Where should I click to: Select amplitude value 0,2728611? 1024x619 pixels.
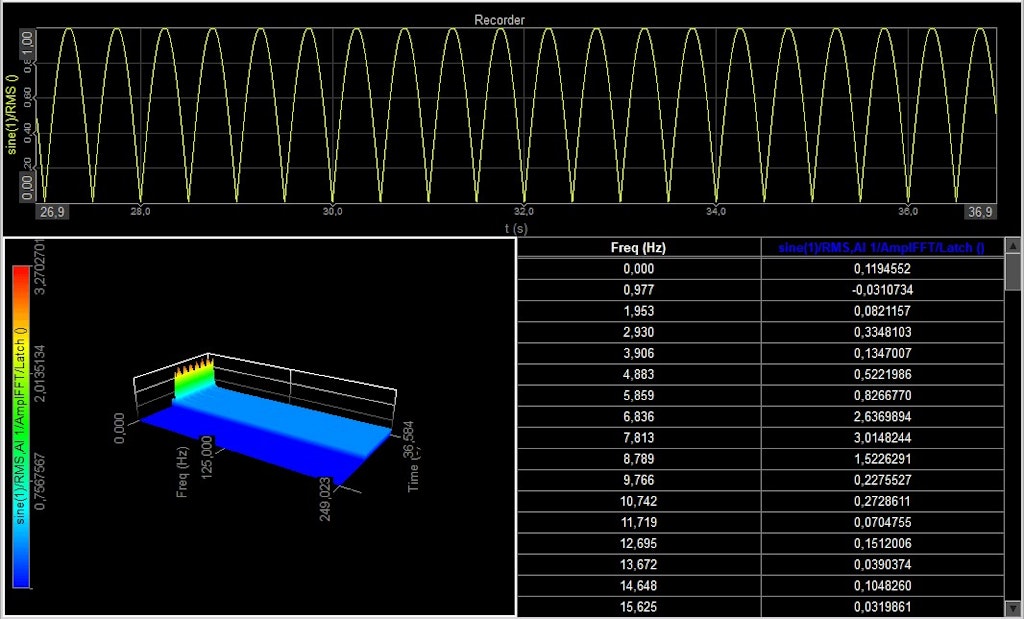882,501
